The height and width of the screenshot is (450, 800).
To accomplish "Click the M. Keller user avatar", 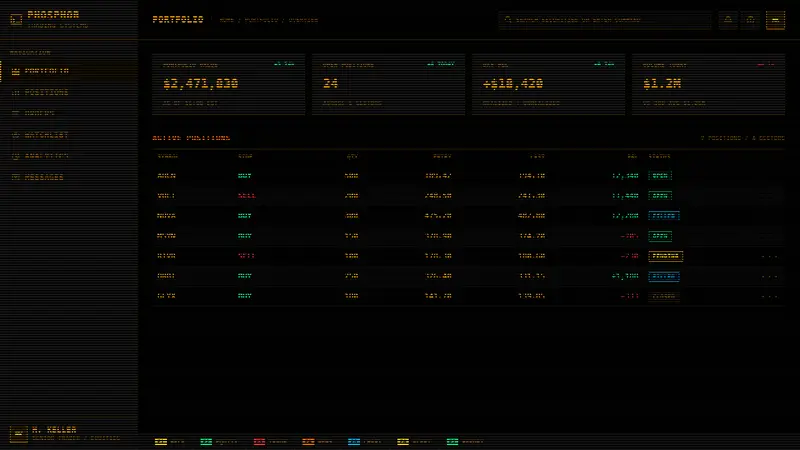I will tap(18, 434).
